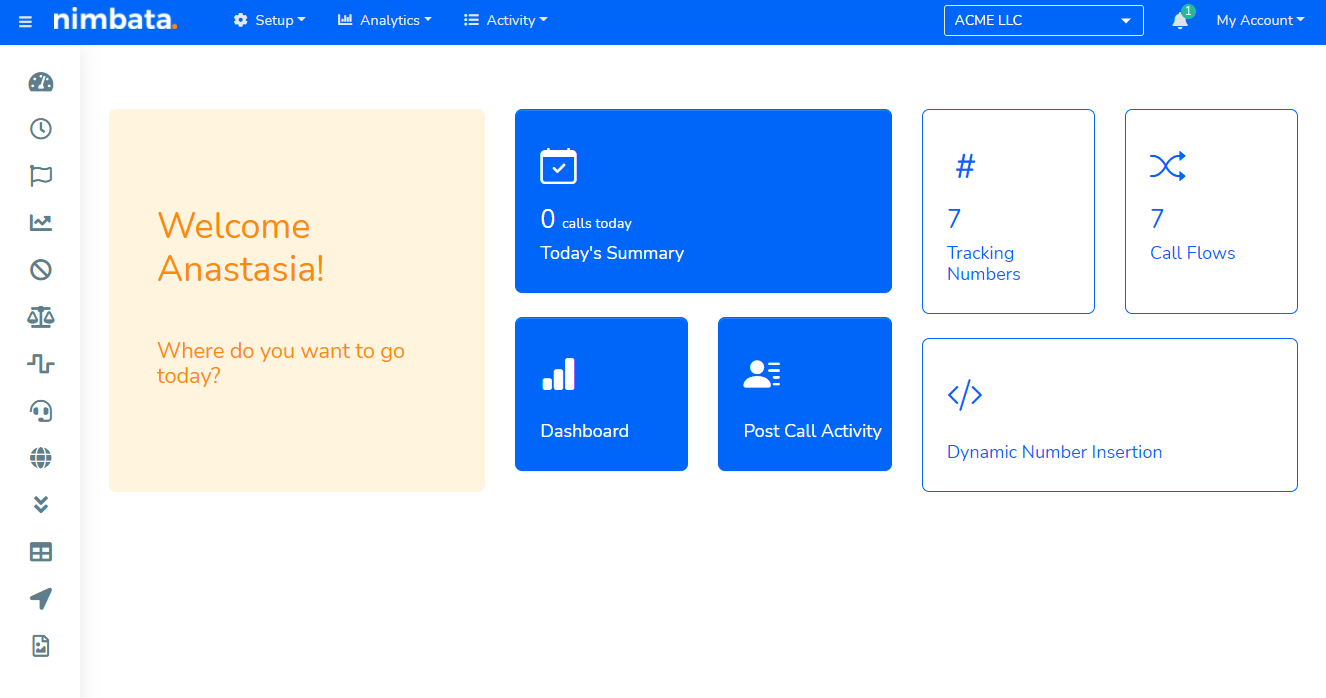1326x698 pixels.
Task: Click the Dashboard tile label
Action: 585,431
